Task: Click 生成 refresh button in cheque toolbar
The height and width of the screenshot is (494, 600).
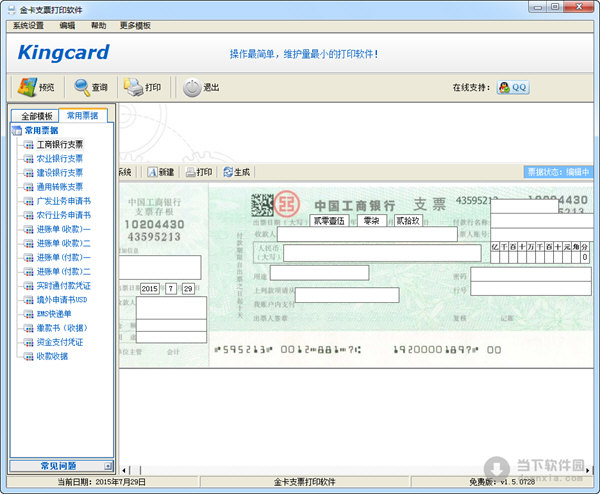Action: pos(237,172)
